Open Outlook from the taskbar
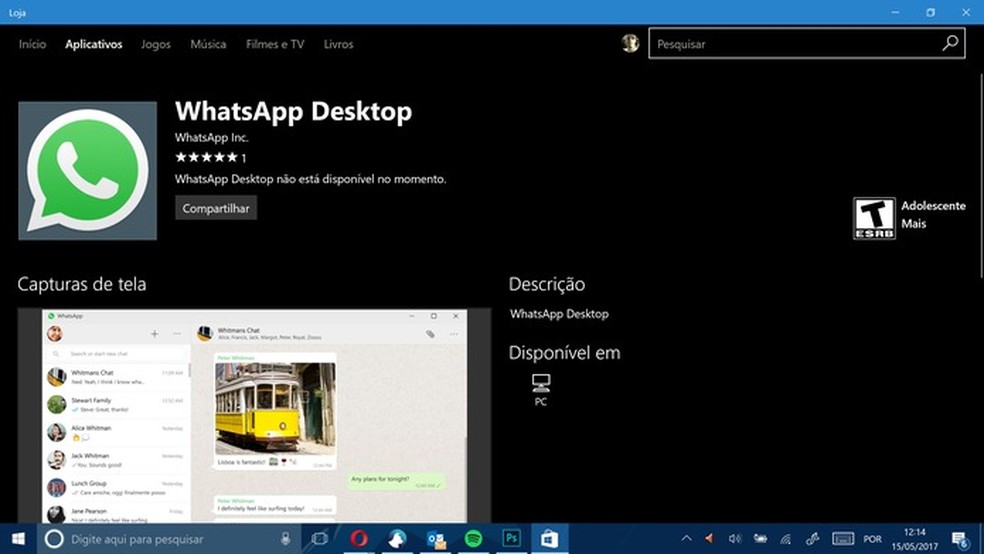Screen dimensions: 984x554 click(x=436, y=539)
